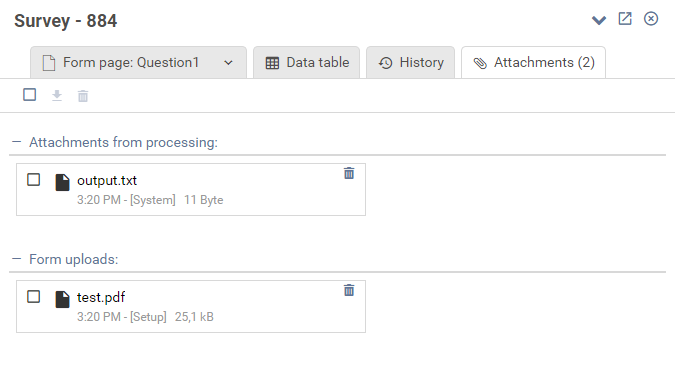Click toolbar trash icon to delete selected
This screenshot has height=378, width=675.
83,96
